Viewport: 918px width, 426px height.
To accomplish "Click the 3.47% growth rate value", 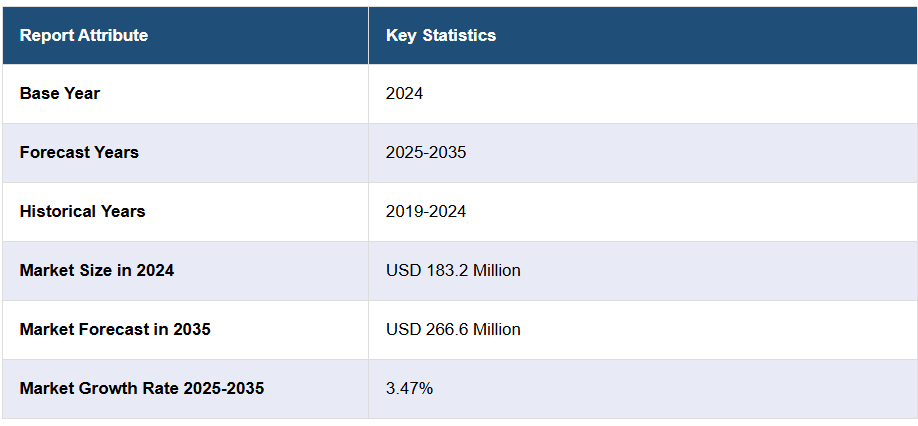I will pos(410,388).
